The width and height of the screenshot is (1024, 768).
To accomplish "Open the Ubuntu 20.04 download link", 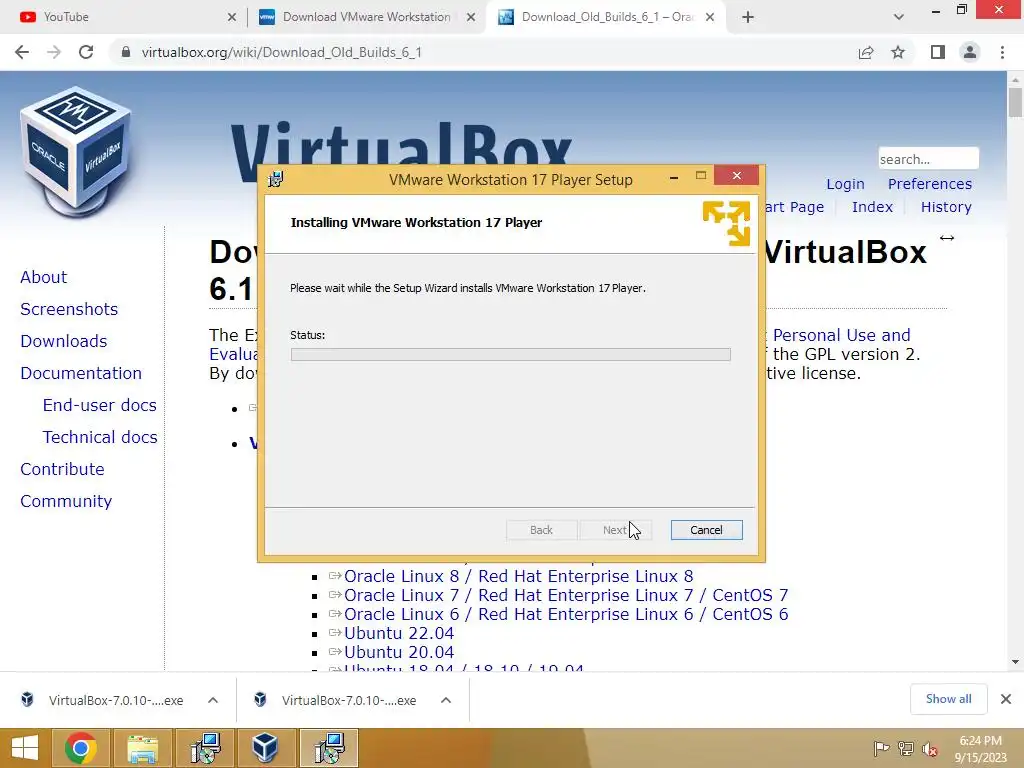I will point(398,652).
